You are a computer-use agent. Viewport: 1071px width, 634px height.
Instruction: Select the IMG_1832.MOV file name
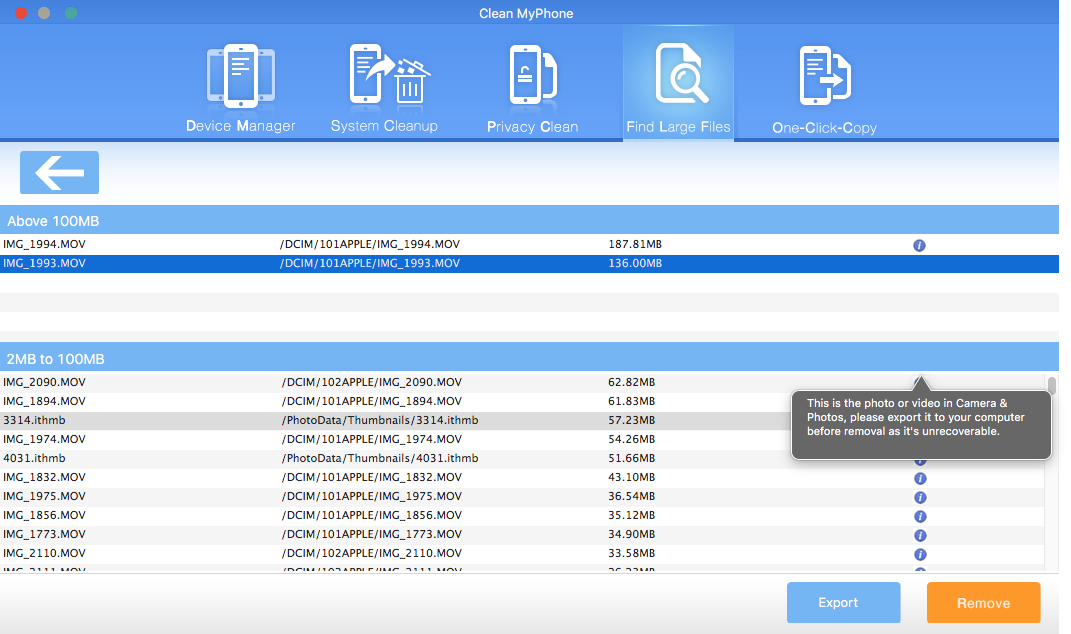click(x=44, y=477)
